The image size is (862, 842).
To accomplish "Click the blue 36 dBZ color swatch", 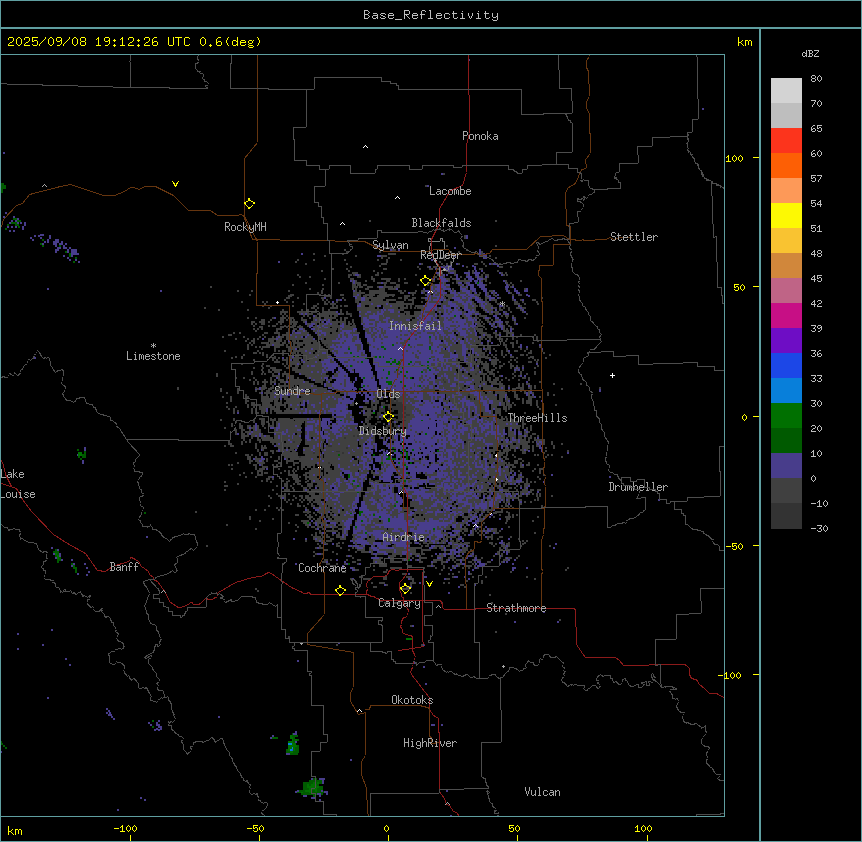I will 786,365.
